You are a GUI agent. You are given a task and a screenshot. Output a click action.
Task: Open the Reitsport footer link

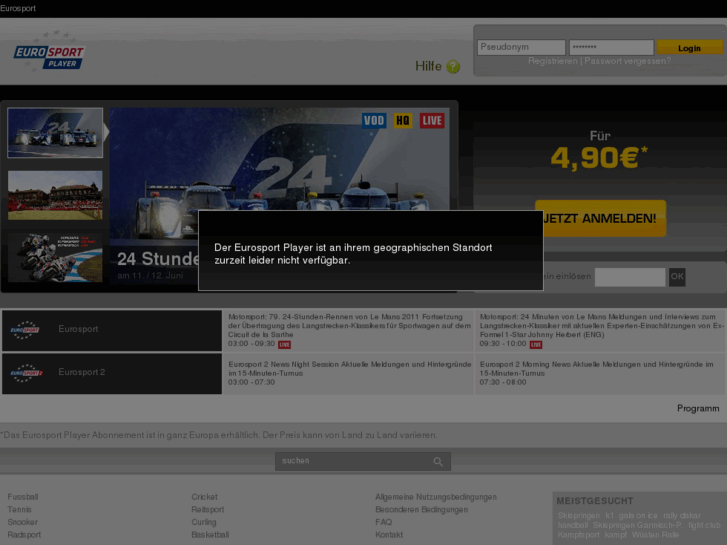(208, 510)
